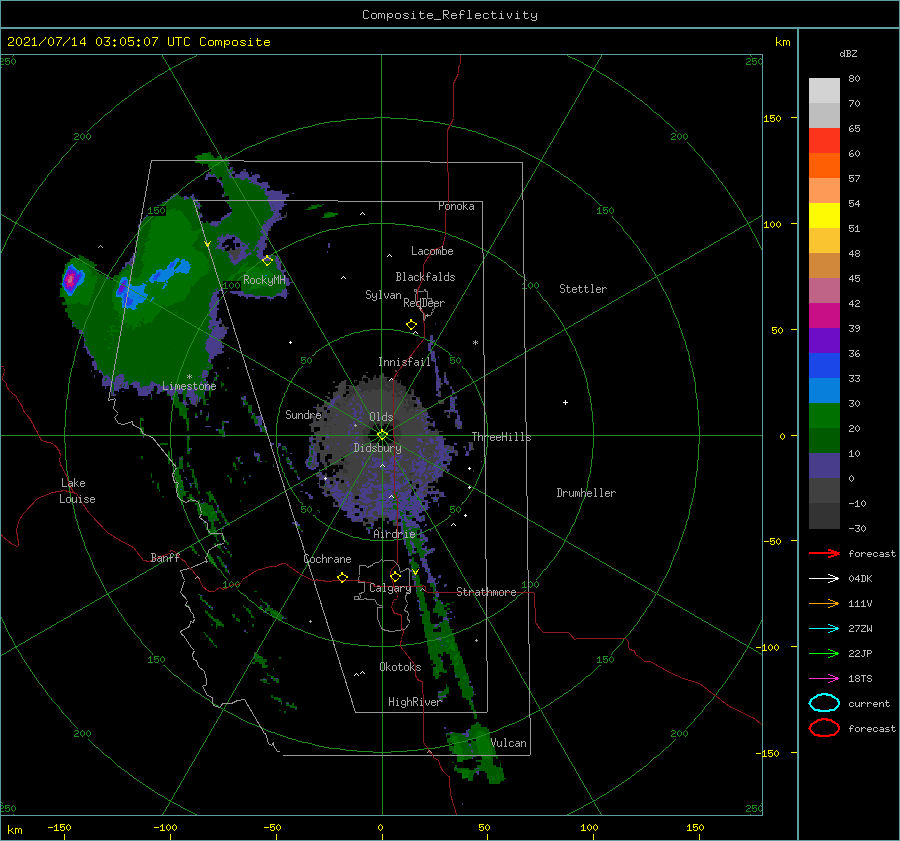Click the -150 tick on the bottom km axis

[x=59, y=827]
